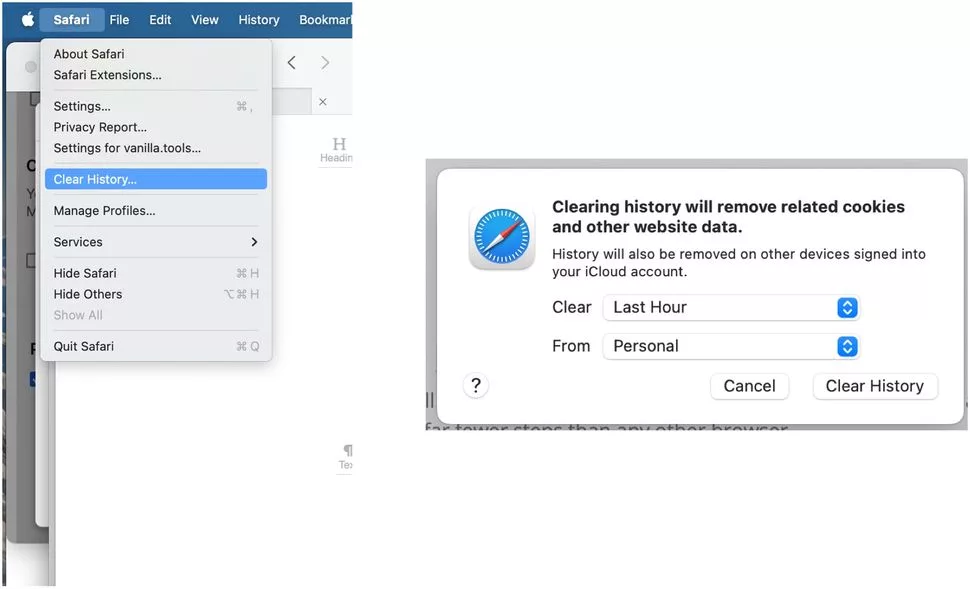This screenshot has width=970, height=589.
Task: Click the help question mark button
Action: pyautogui.click(x=476, y=386)
